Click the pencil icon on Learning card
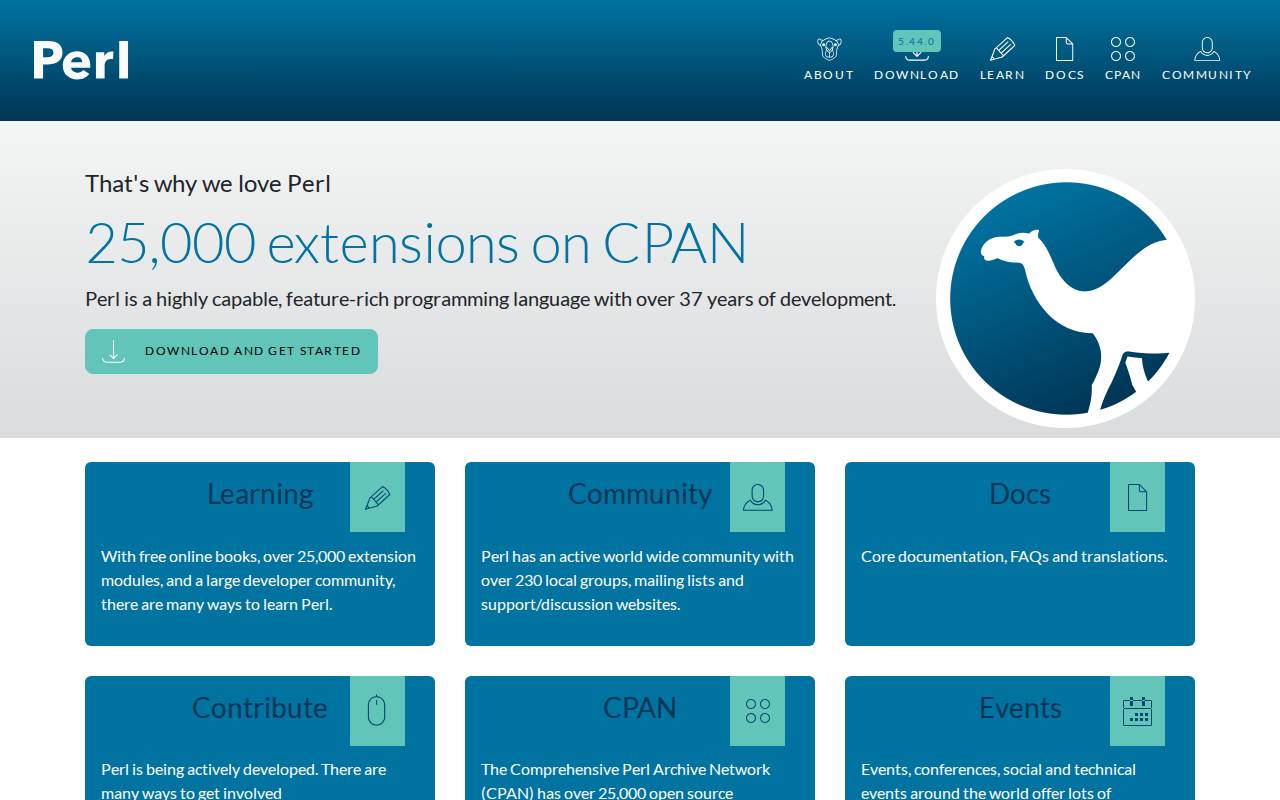The height and width of the screenshot is (800, 1280). point(377,497)
